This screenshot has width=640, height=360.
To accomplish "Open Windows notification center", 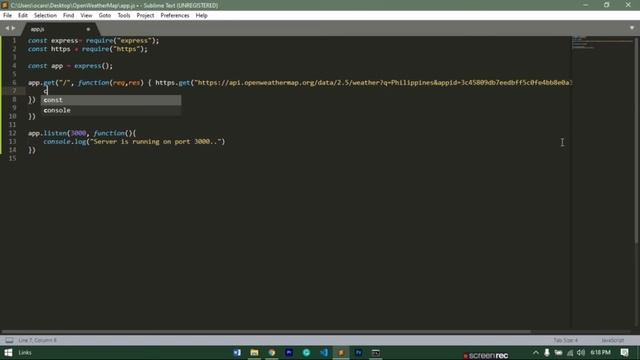I will 624,353.
